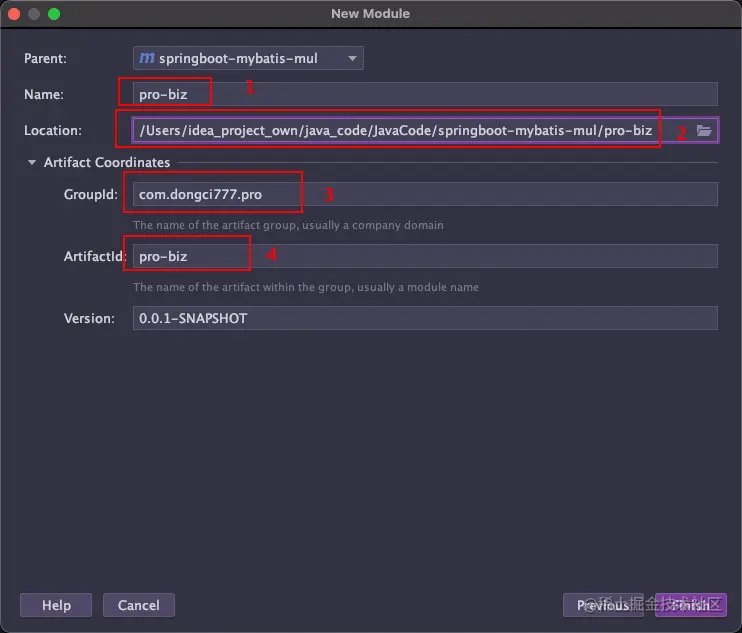The height and width of the screenshot is (633, 742).
Task: Click the Maven 'm' icon in the Parent field
Action: (x=147, y=58)
